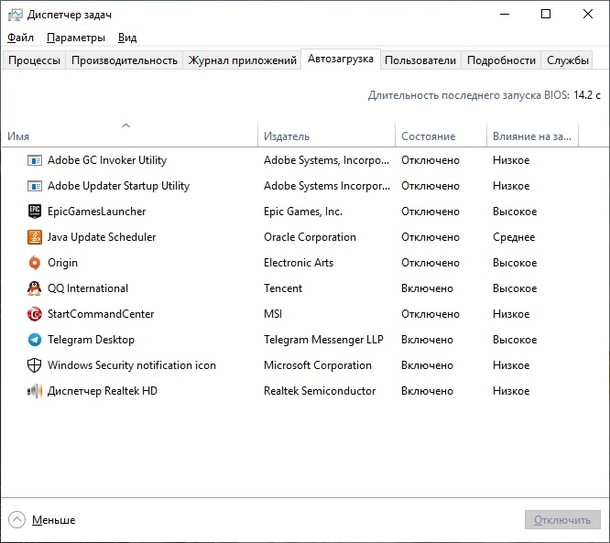Click the Electronic Arts publisher cell
Screen dimensions: 610x543
coord(298,263)
